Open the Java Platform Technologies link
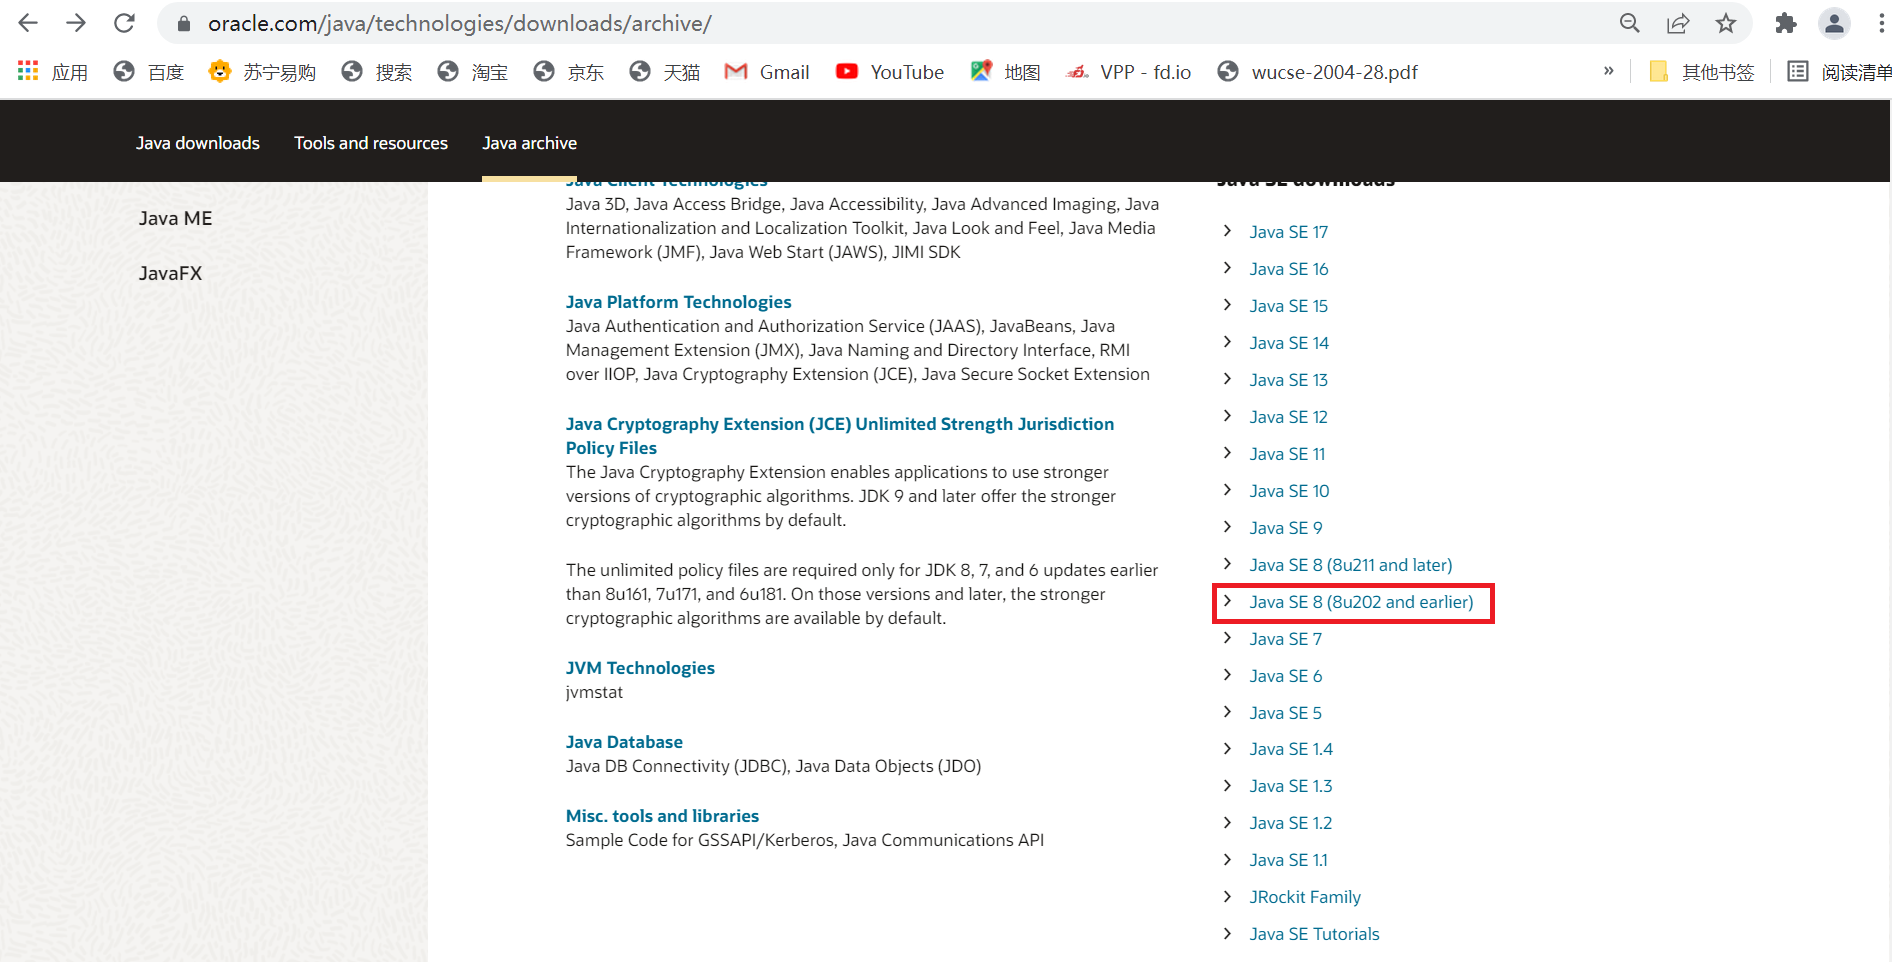Image resolution: width=1892 pixels, height=962 pixels. click(x=678, y=302)
